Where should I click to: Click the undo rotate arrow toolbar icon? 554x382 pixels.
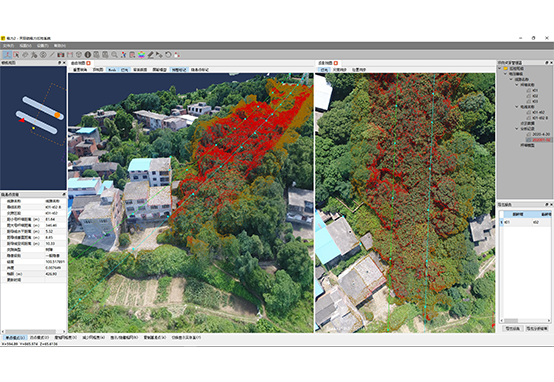(x=168, y=55)
